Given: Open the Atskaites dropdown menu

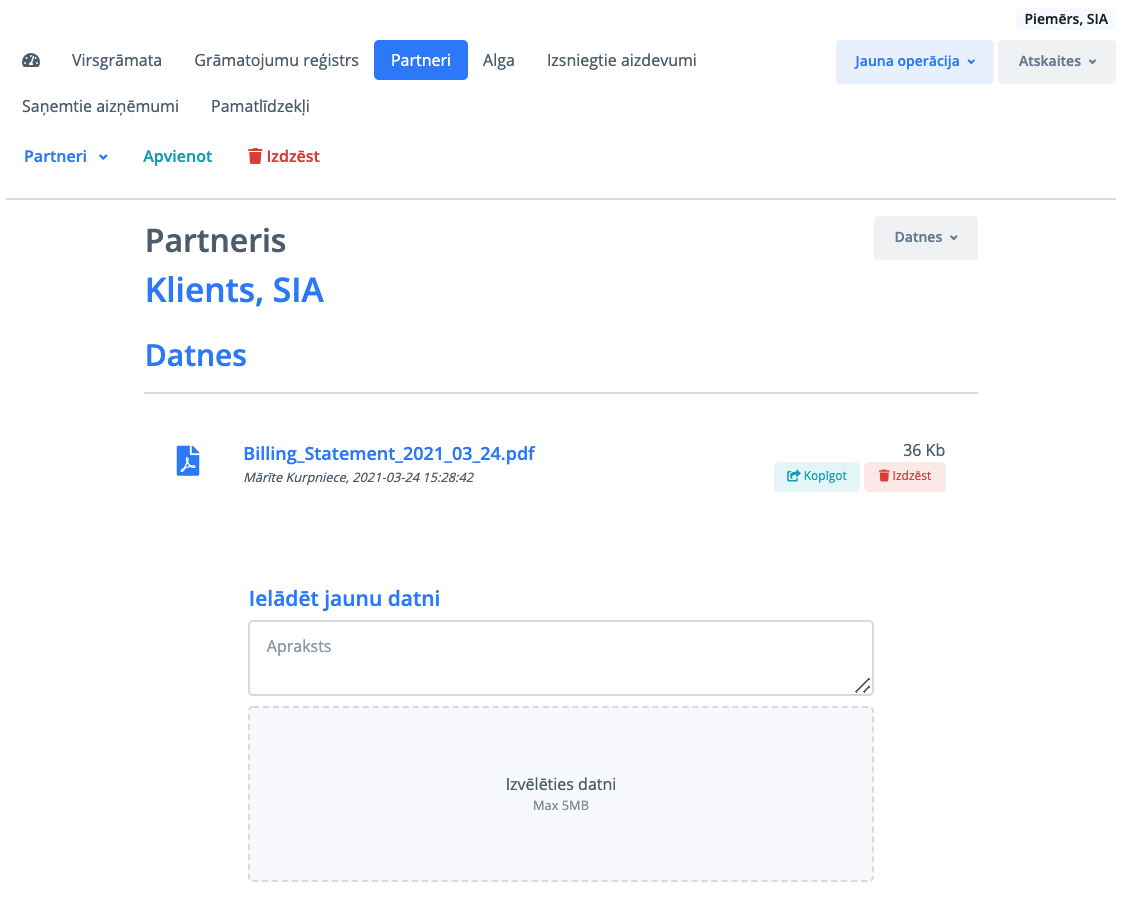Looking at the screenshot, I should click(1056, 61).
